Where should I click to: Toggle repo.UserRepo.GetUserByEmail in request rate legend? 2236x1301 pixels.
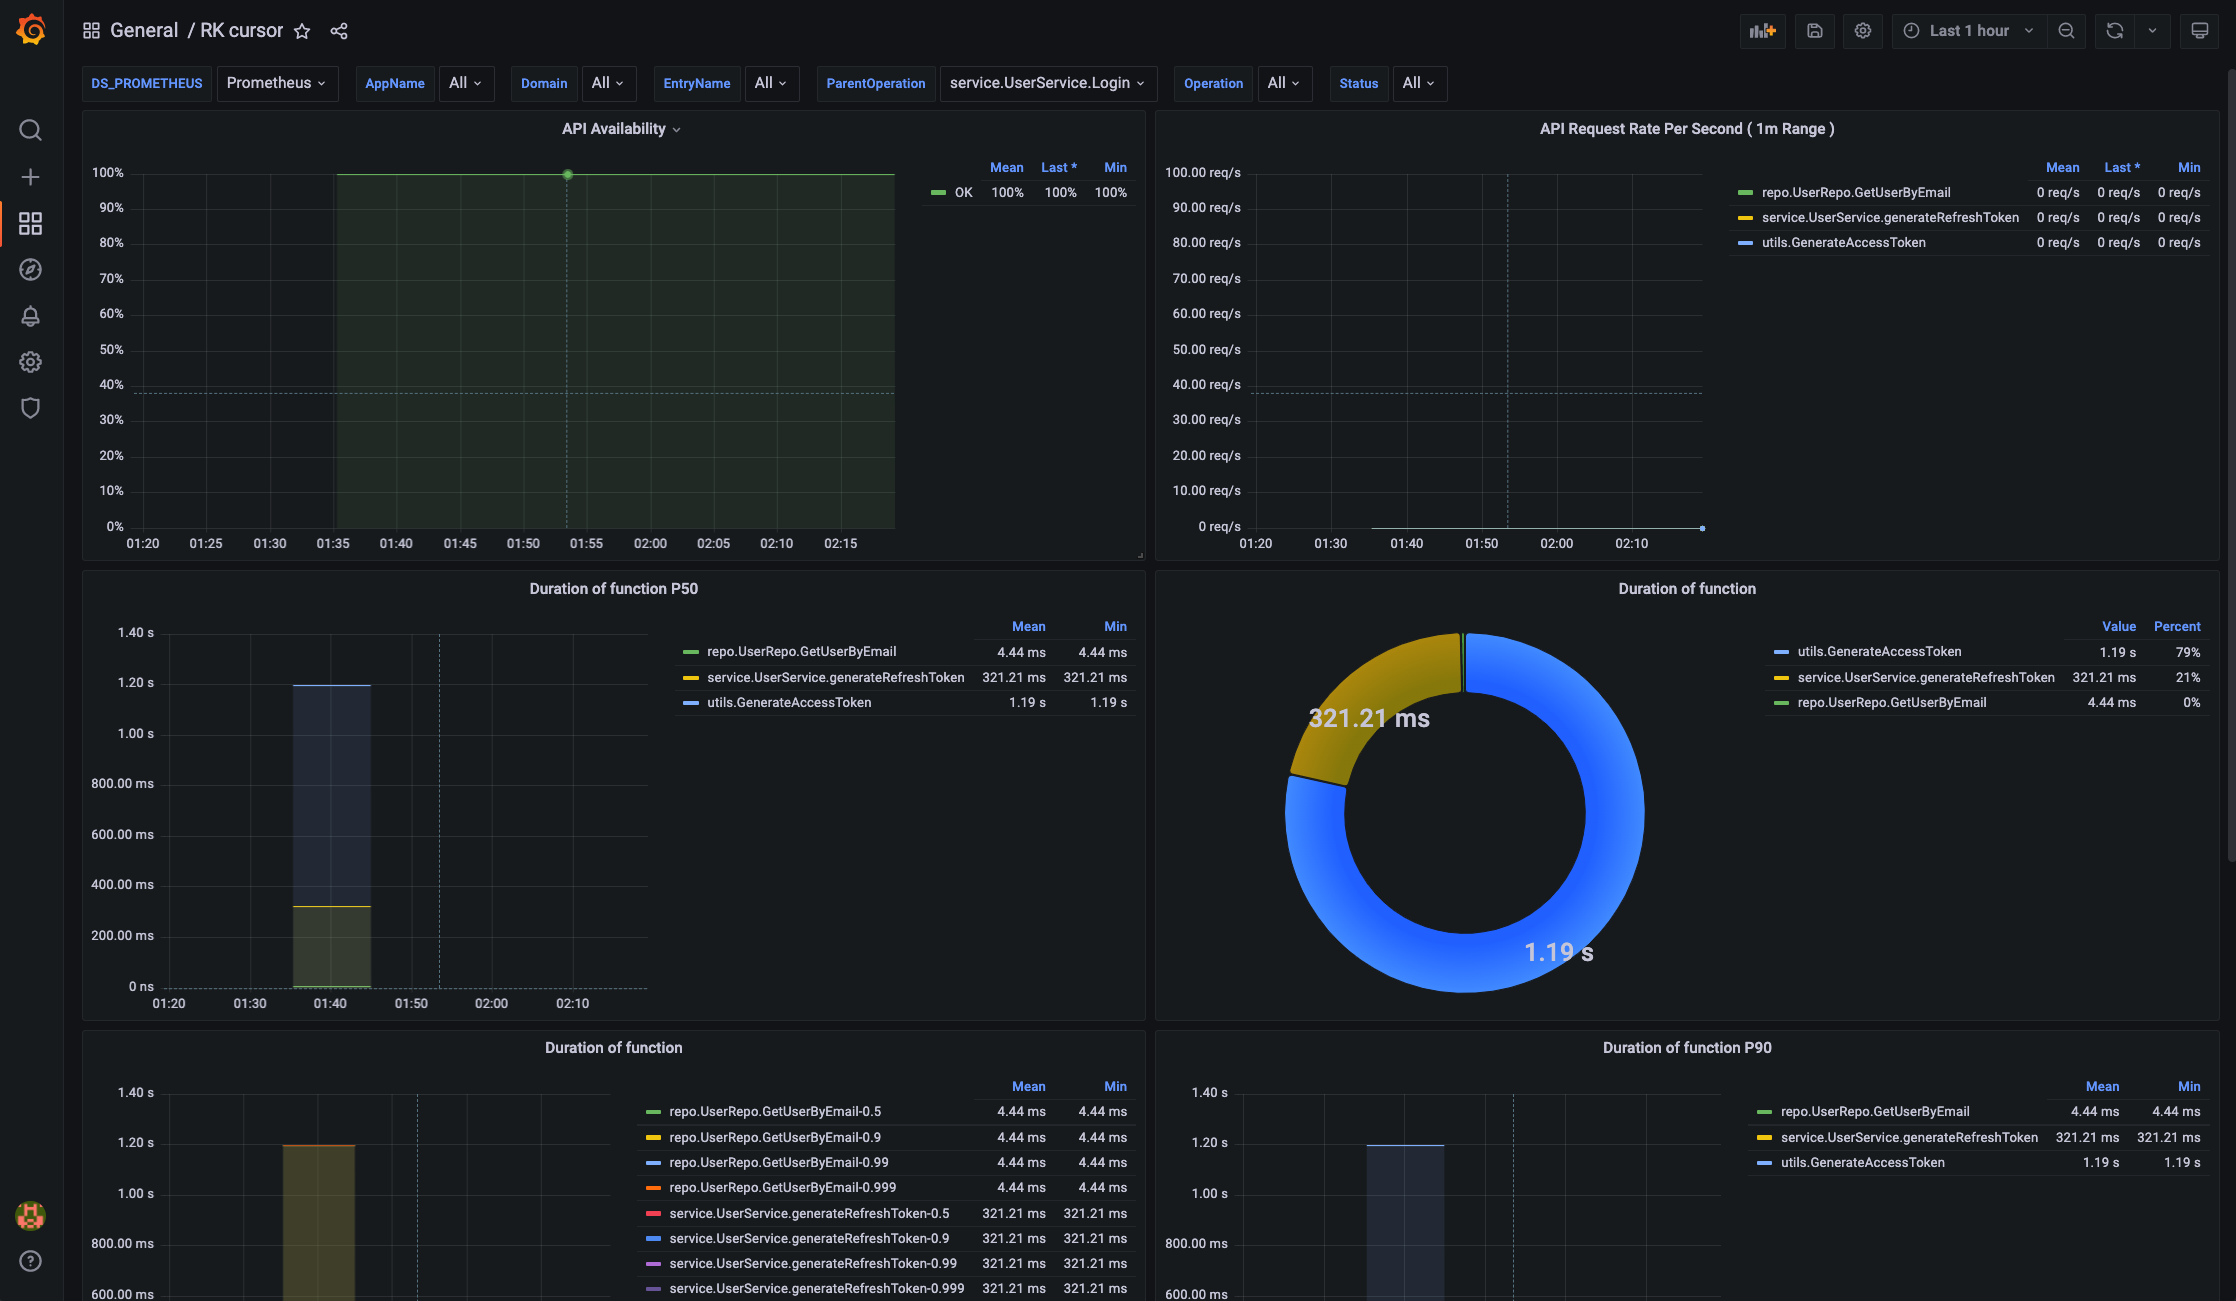[x=1855, y=193]
